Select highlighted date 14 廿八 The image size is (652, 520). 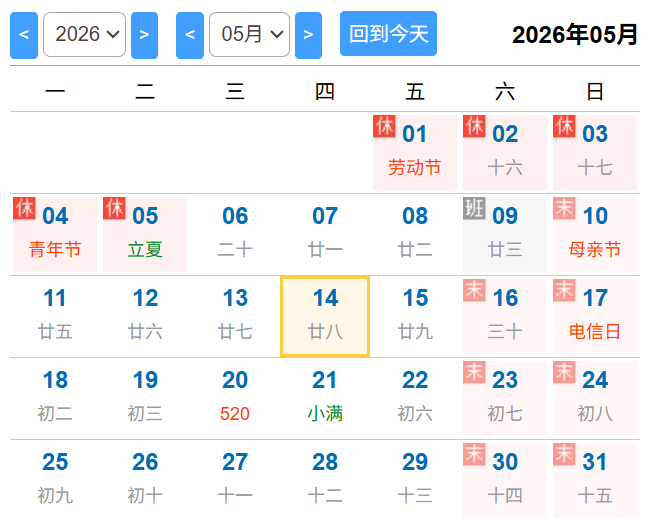[325, 316]
